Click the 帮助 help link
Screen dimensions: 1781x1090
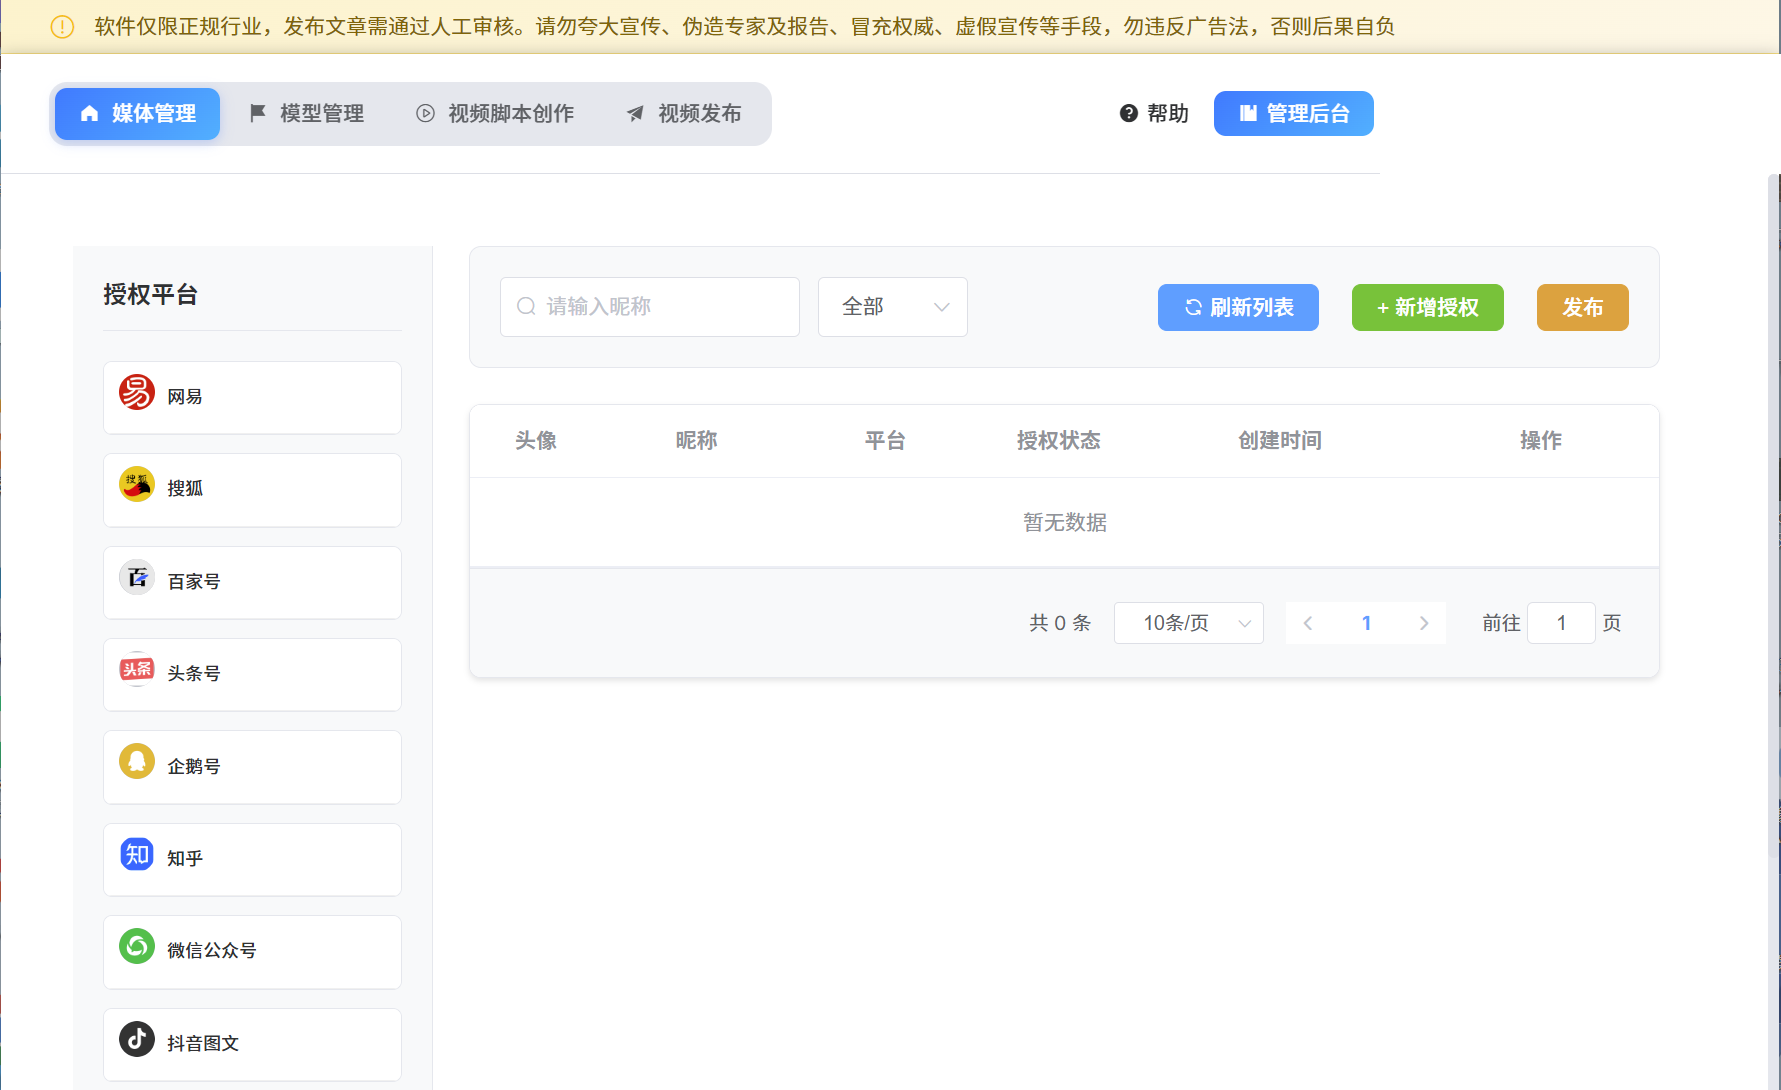point(1154,114)
